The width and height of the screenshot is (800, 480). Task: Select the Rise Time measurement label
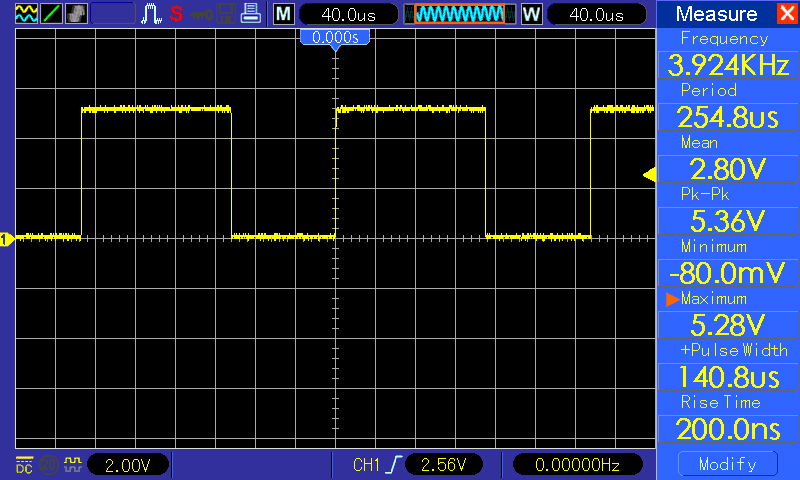click(x=720, y=402)
